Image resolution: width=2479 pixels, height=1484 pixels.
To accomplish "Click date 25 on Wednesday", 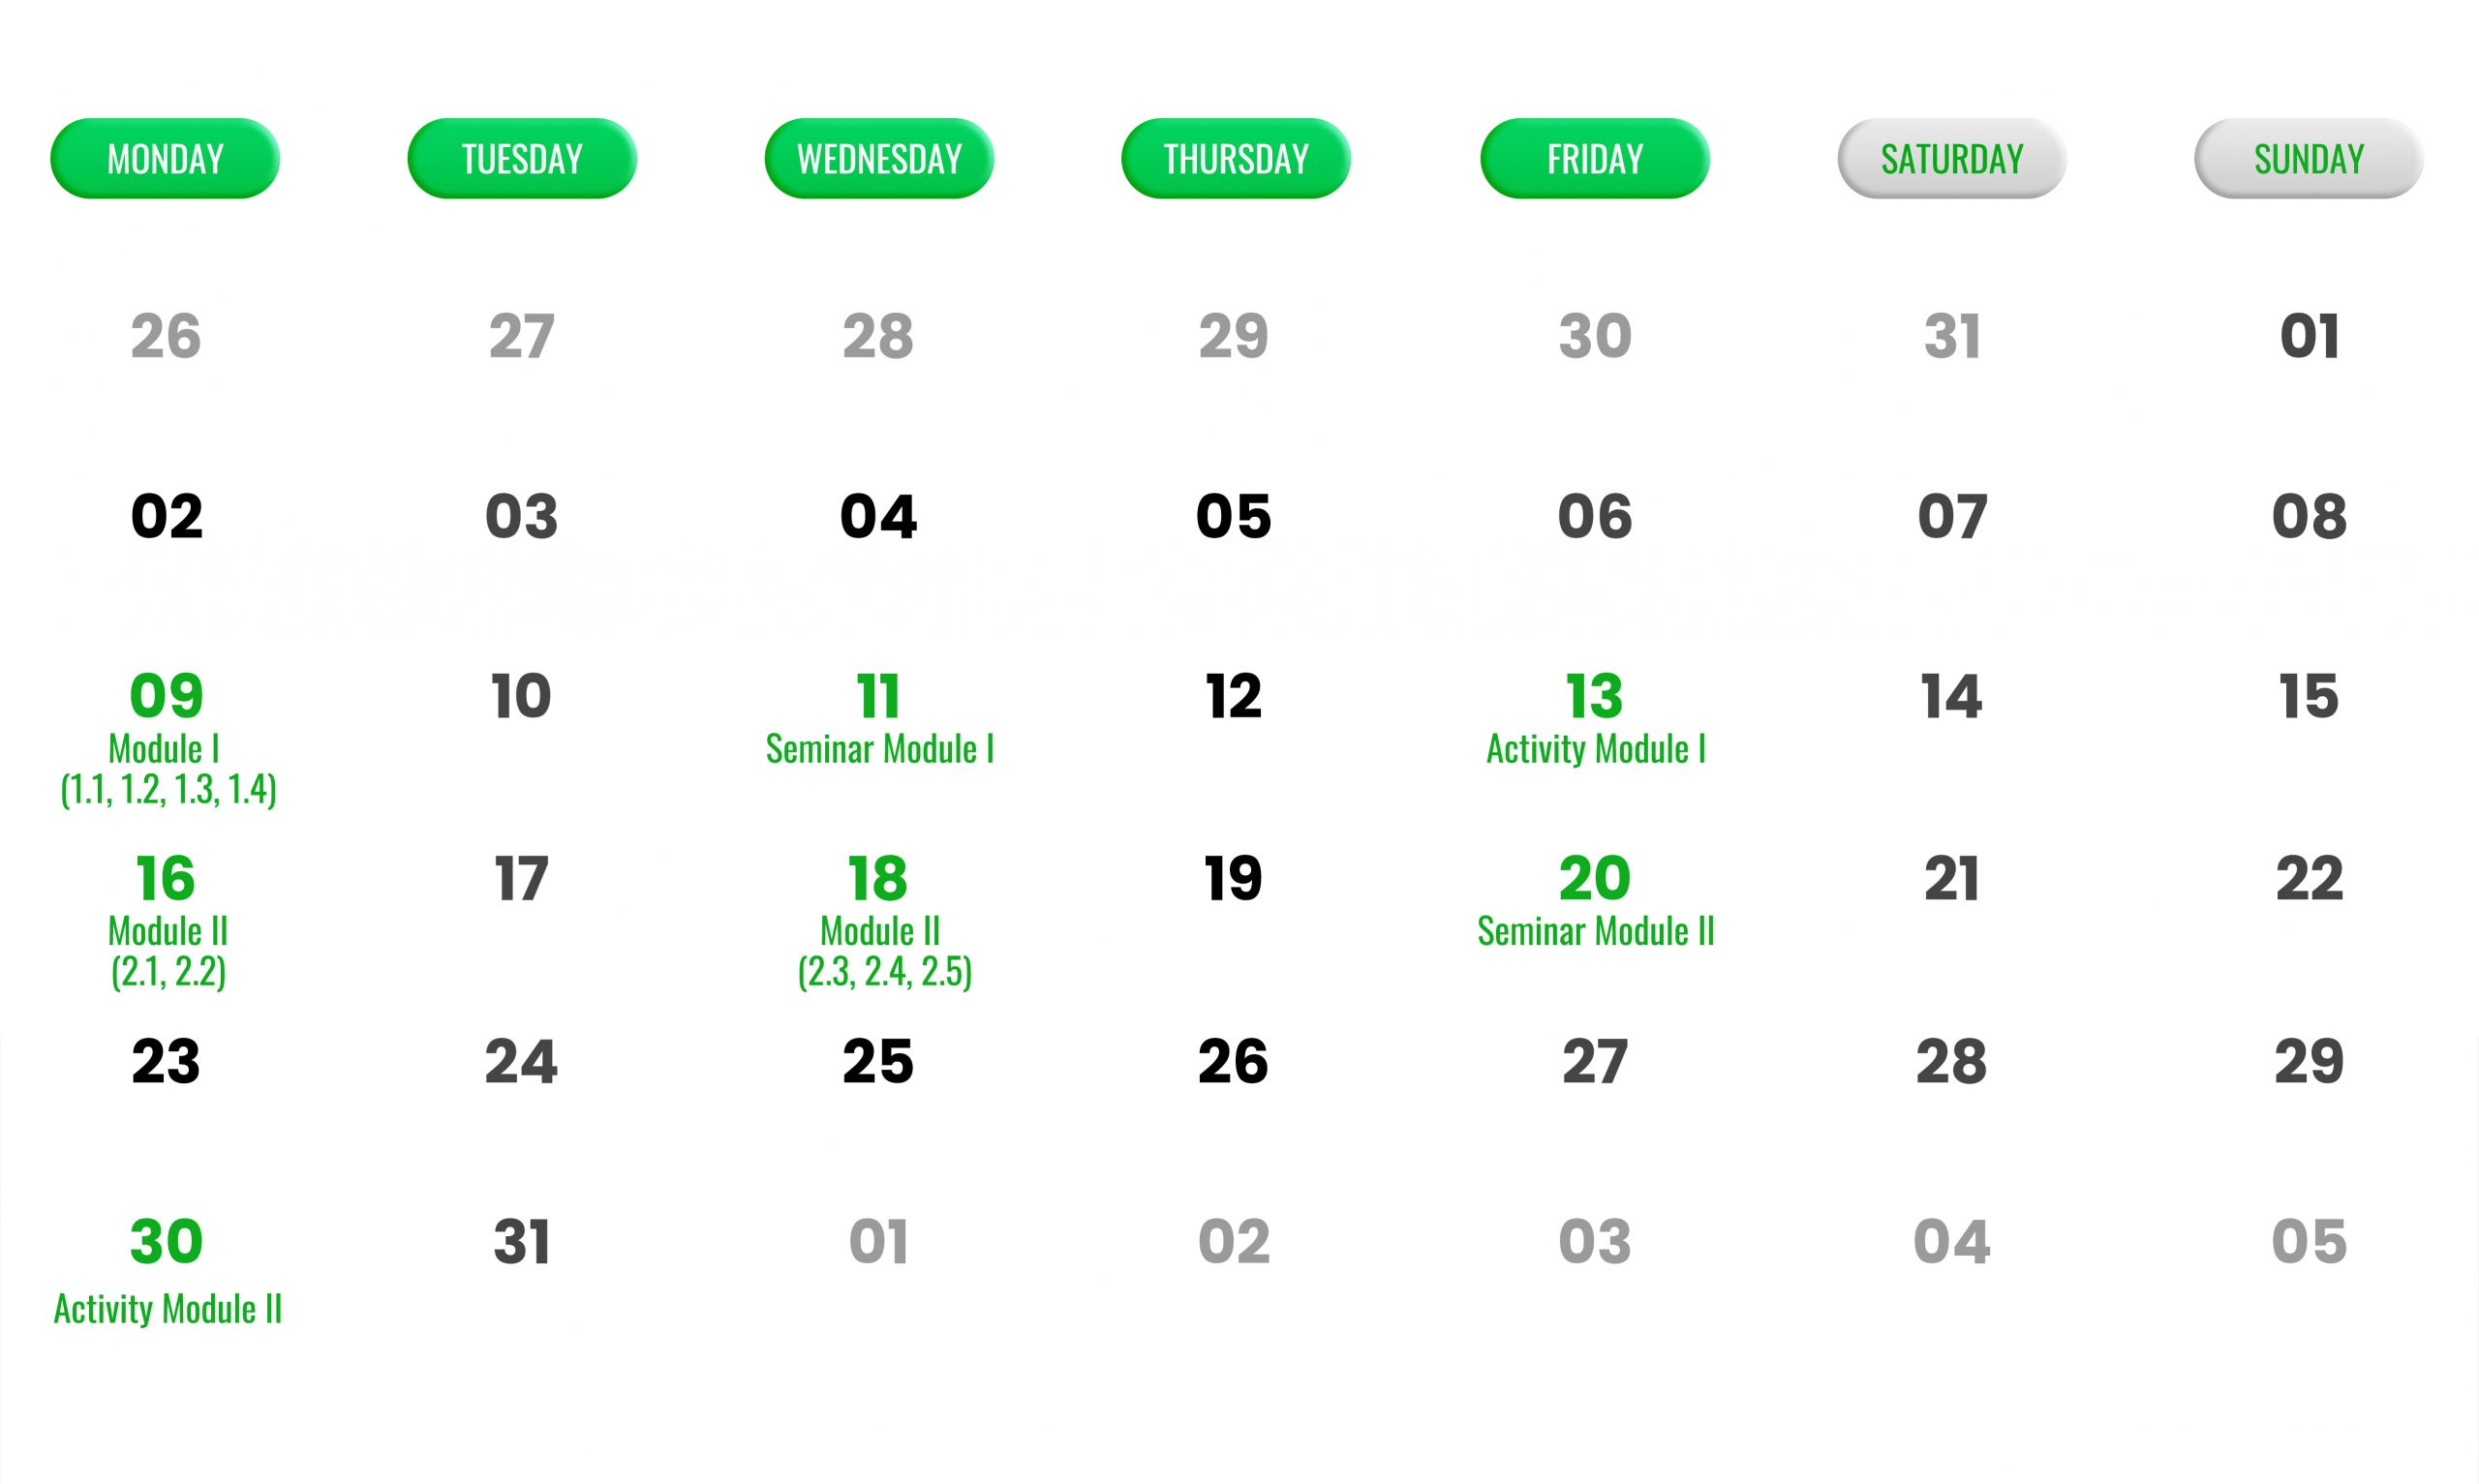I will (x=878, y=1061).
